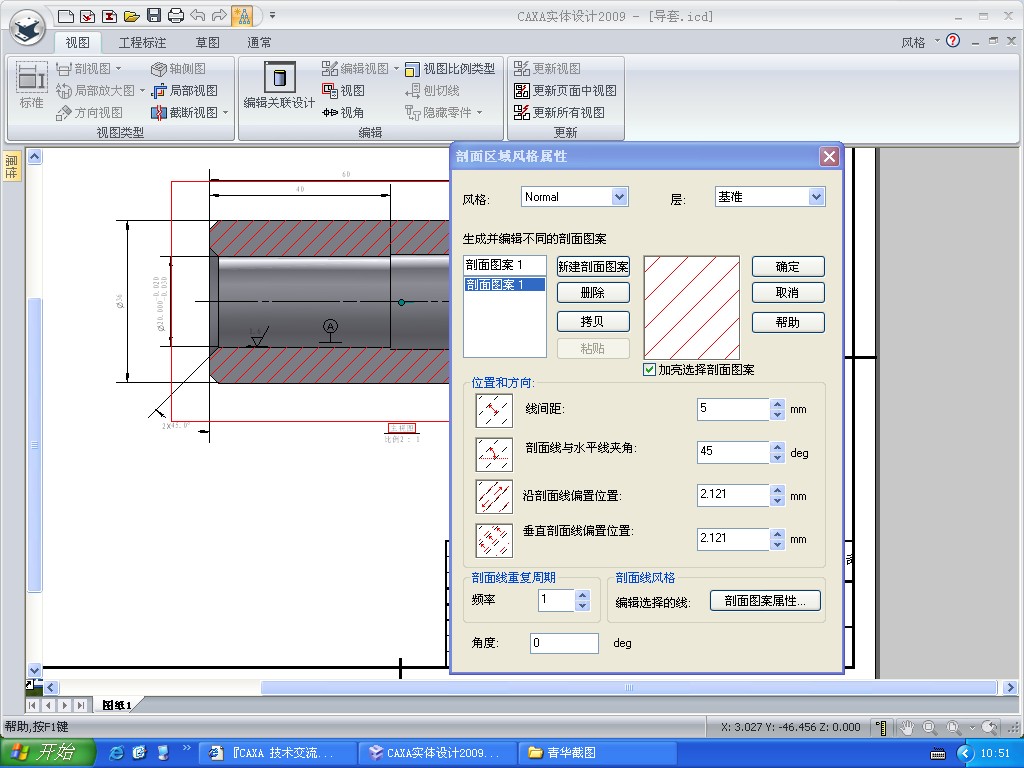Click the 帮助 help button in dialog

tap(788, 322)
